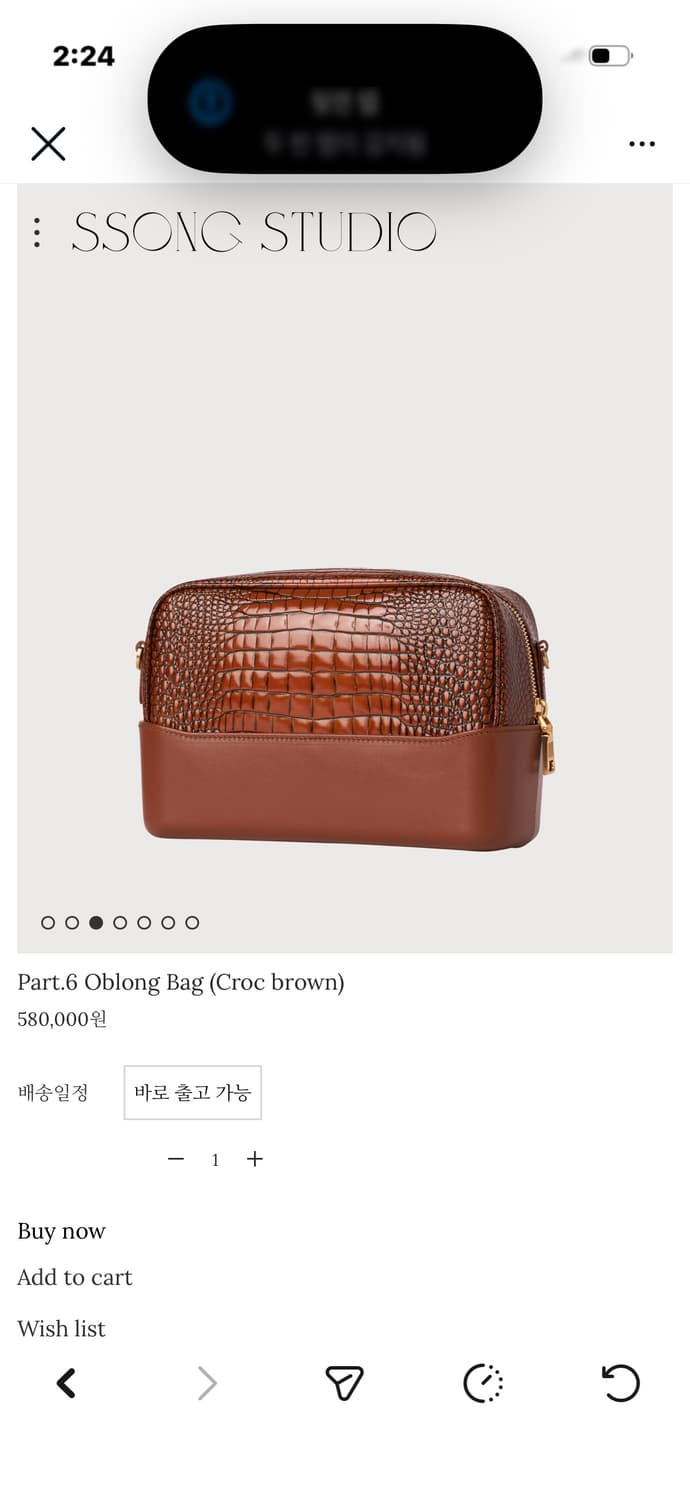Reload the page with refresh icon
This screenshot has height=1500, width=690.
[620, 1383]
